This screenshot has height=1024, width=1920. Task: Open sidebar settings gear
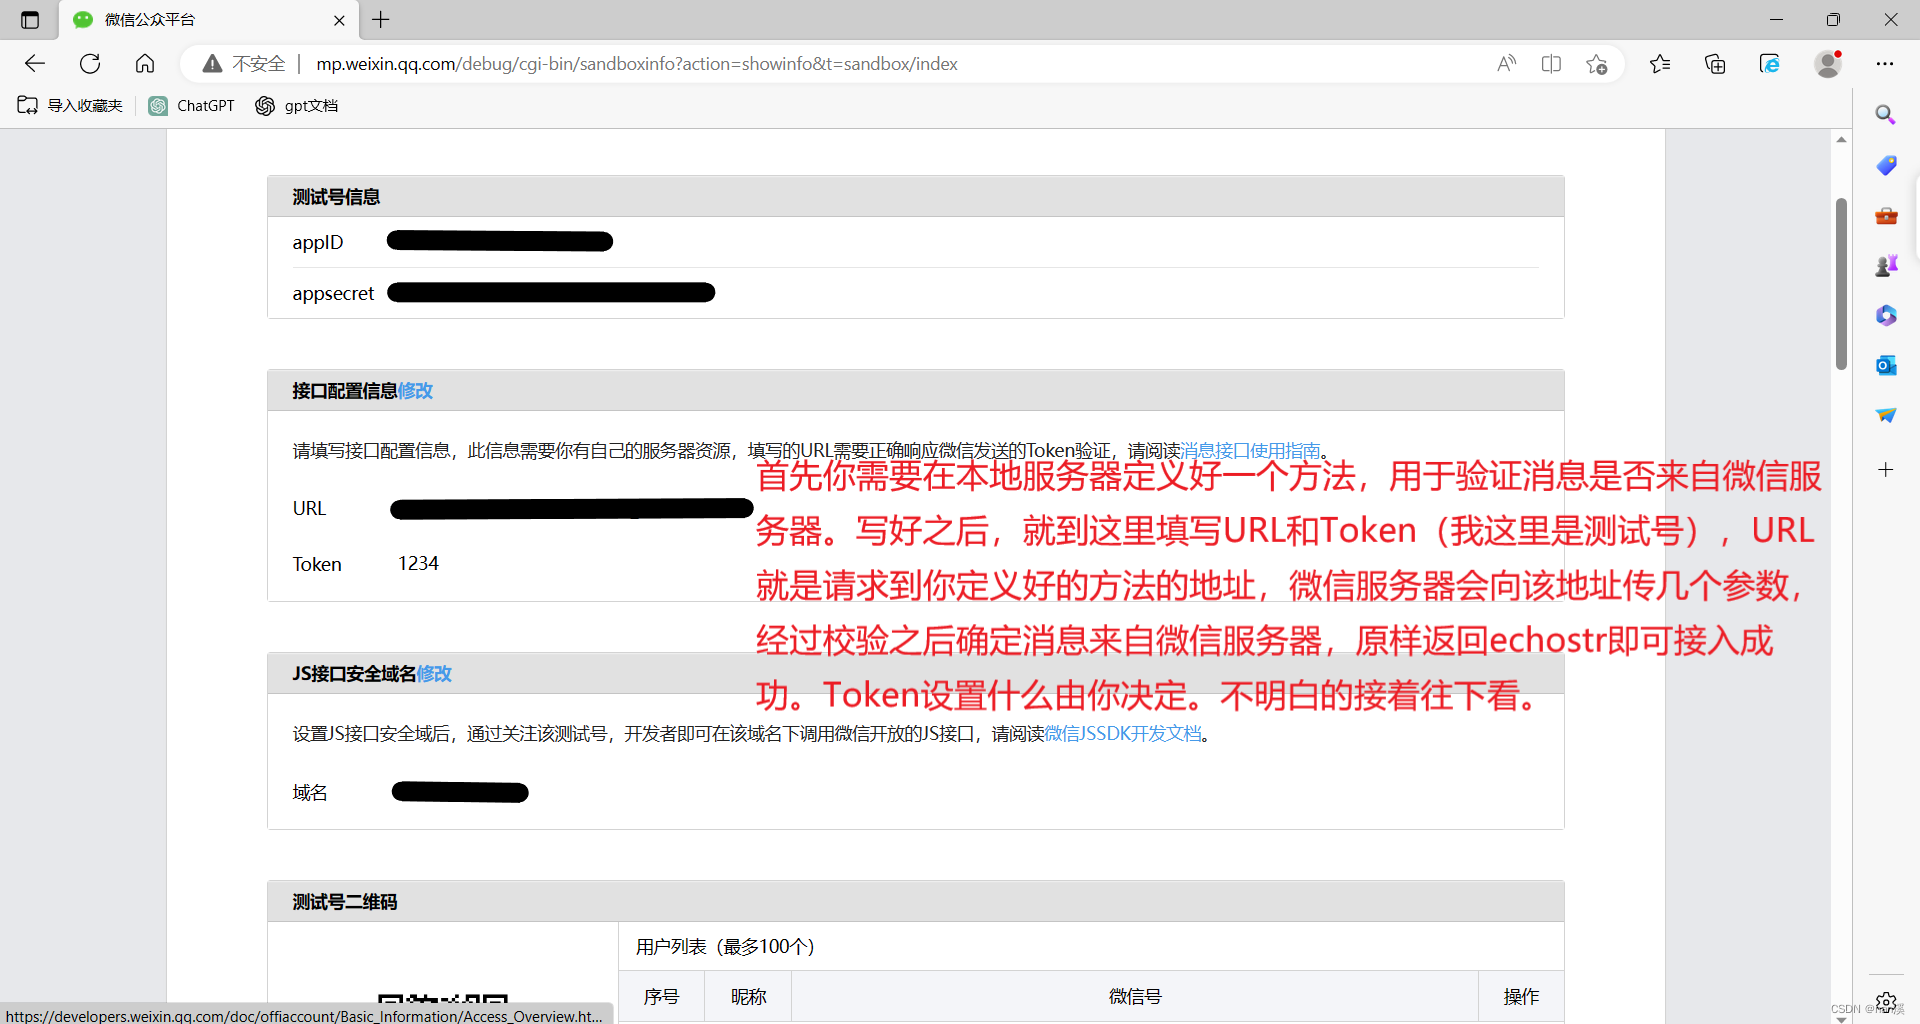(1886, 1001)
